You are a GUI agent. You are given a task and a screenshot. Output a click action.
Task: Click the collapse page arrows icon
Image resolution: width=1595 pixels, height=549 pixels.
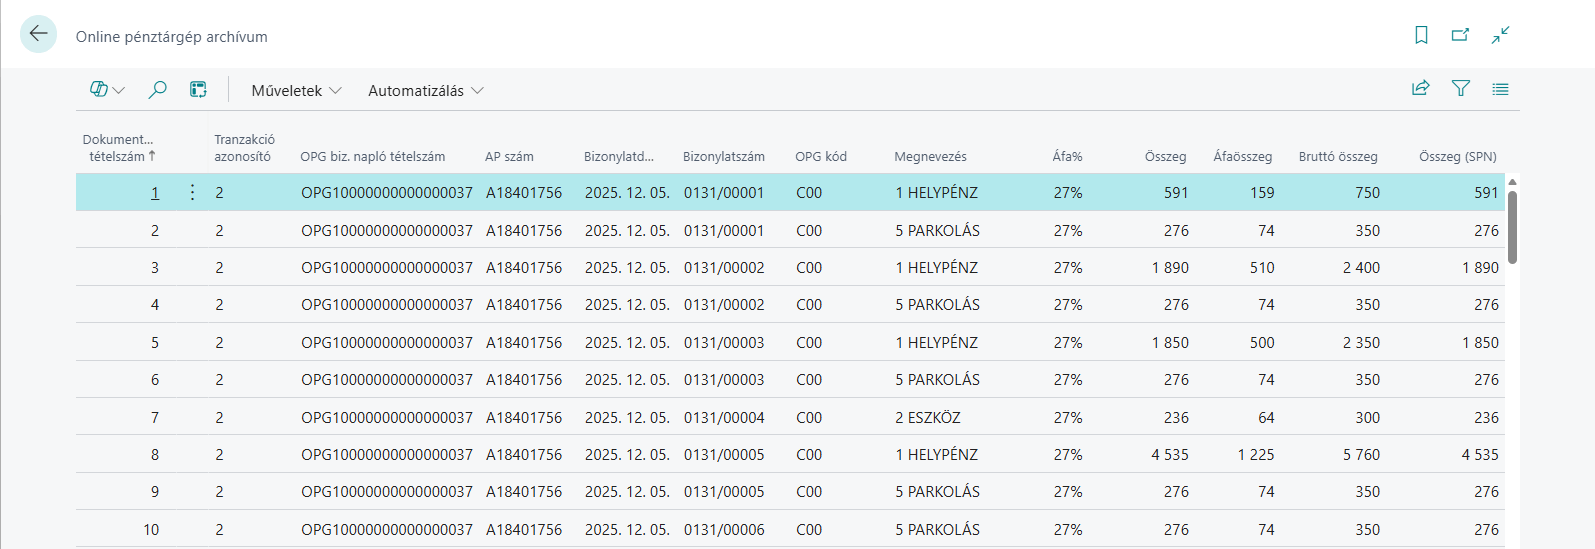pyautogui.click(x=1500, y=35)
